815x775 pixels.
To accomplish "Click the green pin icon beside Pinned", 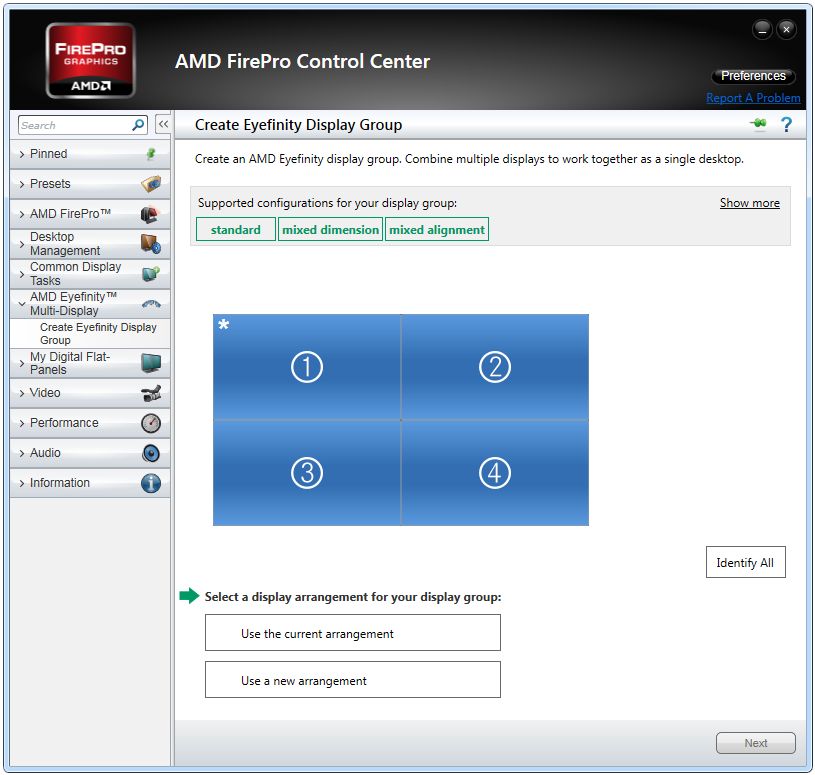I will coord(151,154).
